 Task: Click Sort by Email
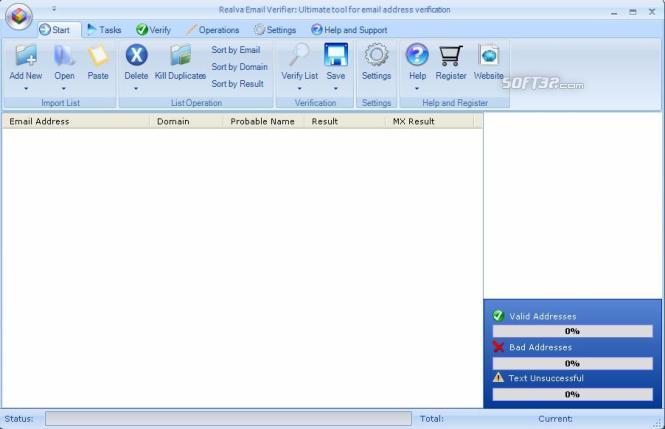point(235,50)
